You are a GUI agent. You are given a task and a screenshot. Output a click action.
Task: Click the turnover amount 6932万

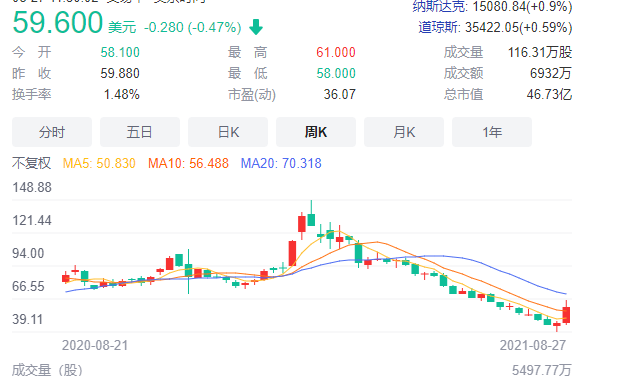tap(551, 73)
